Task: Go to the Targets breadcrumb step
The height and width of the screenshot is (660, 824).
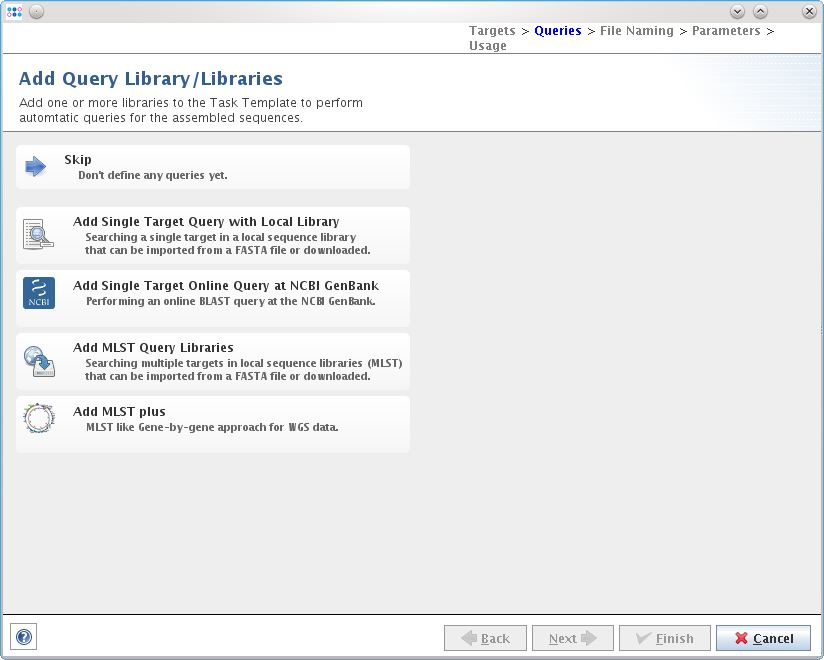Action: point(492,30)
